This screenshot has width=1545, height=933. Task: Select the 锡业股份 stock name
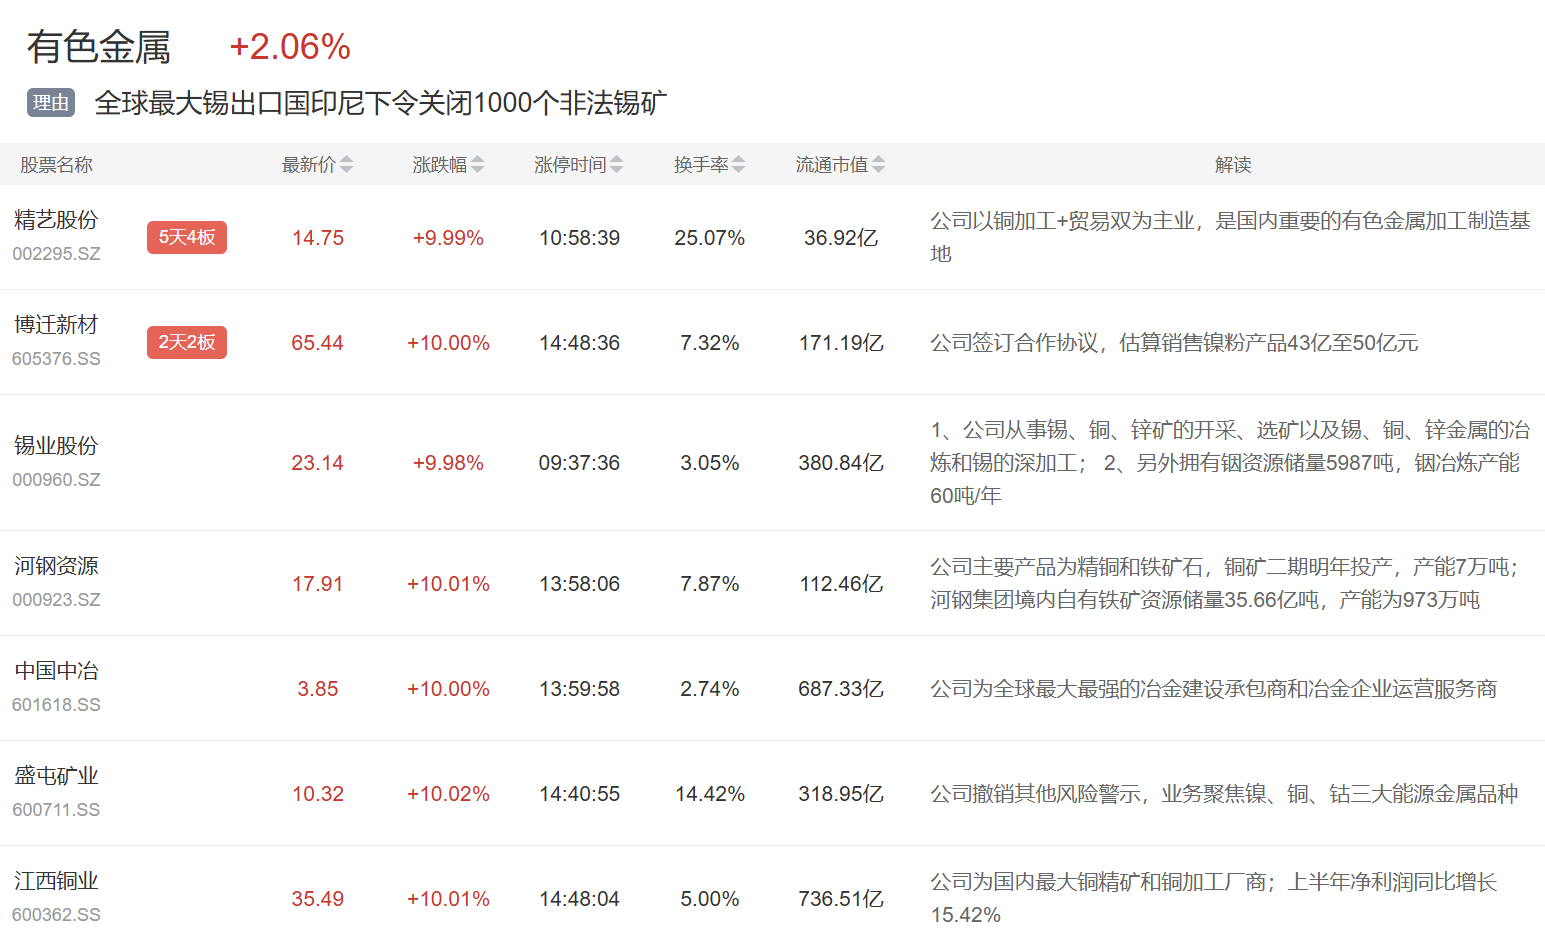coord(57,446)
